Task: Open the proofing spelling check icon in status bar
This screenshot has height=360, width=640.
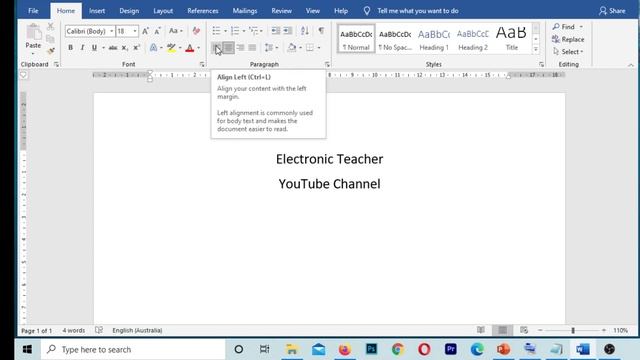Action: click(x=99, y=330)
